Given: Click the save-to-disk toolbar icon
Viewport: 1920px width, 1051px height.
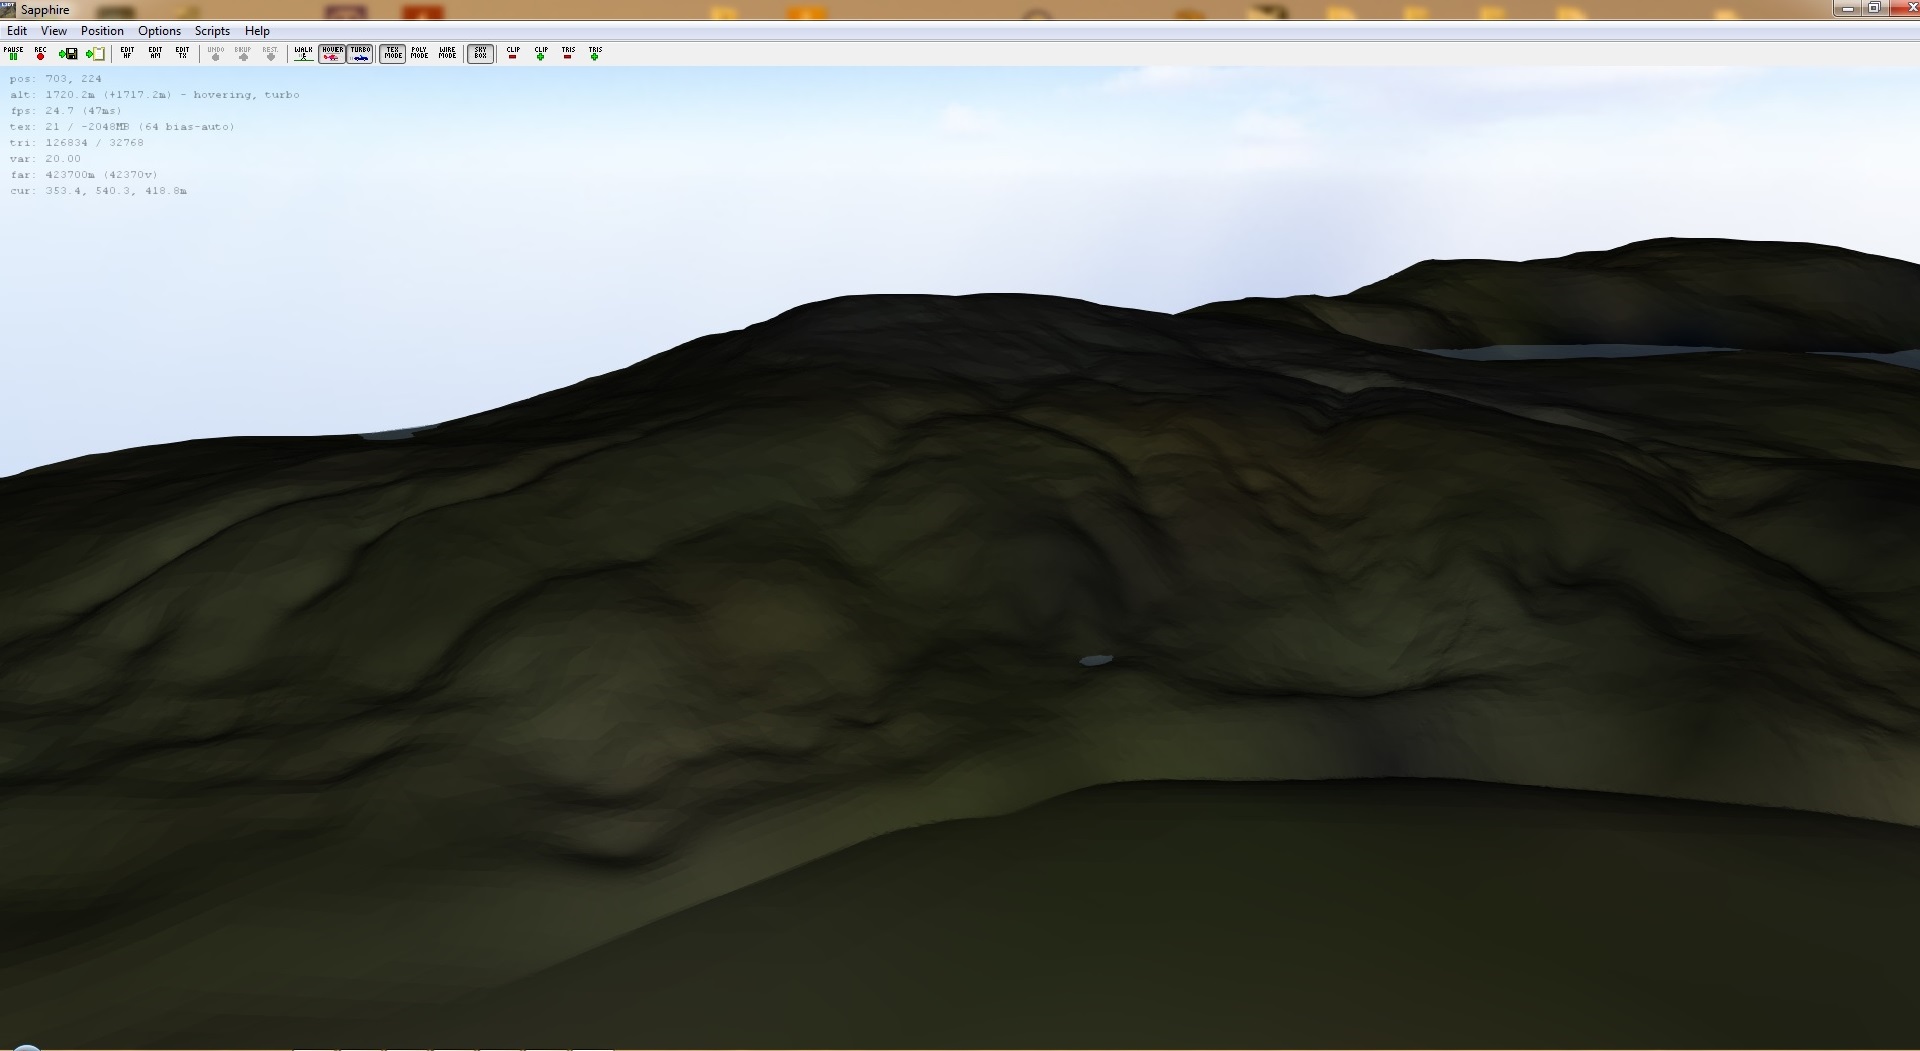Looking at the screenshot, I should tap(68, 54).
